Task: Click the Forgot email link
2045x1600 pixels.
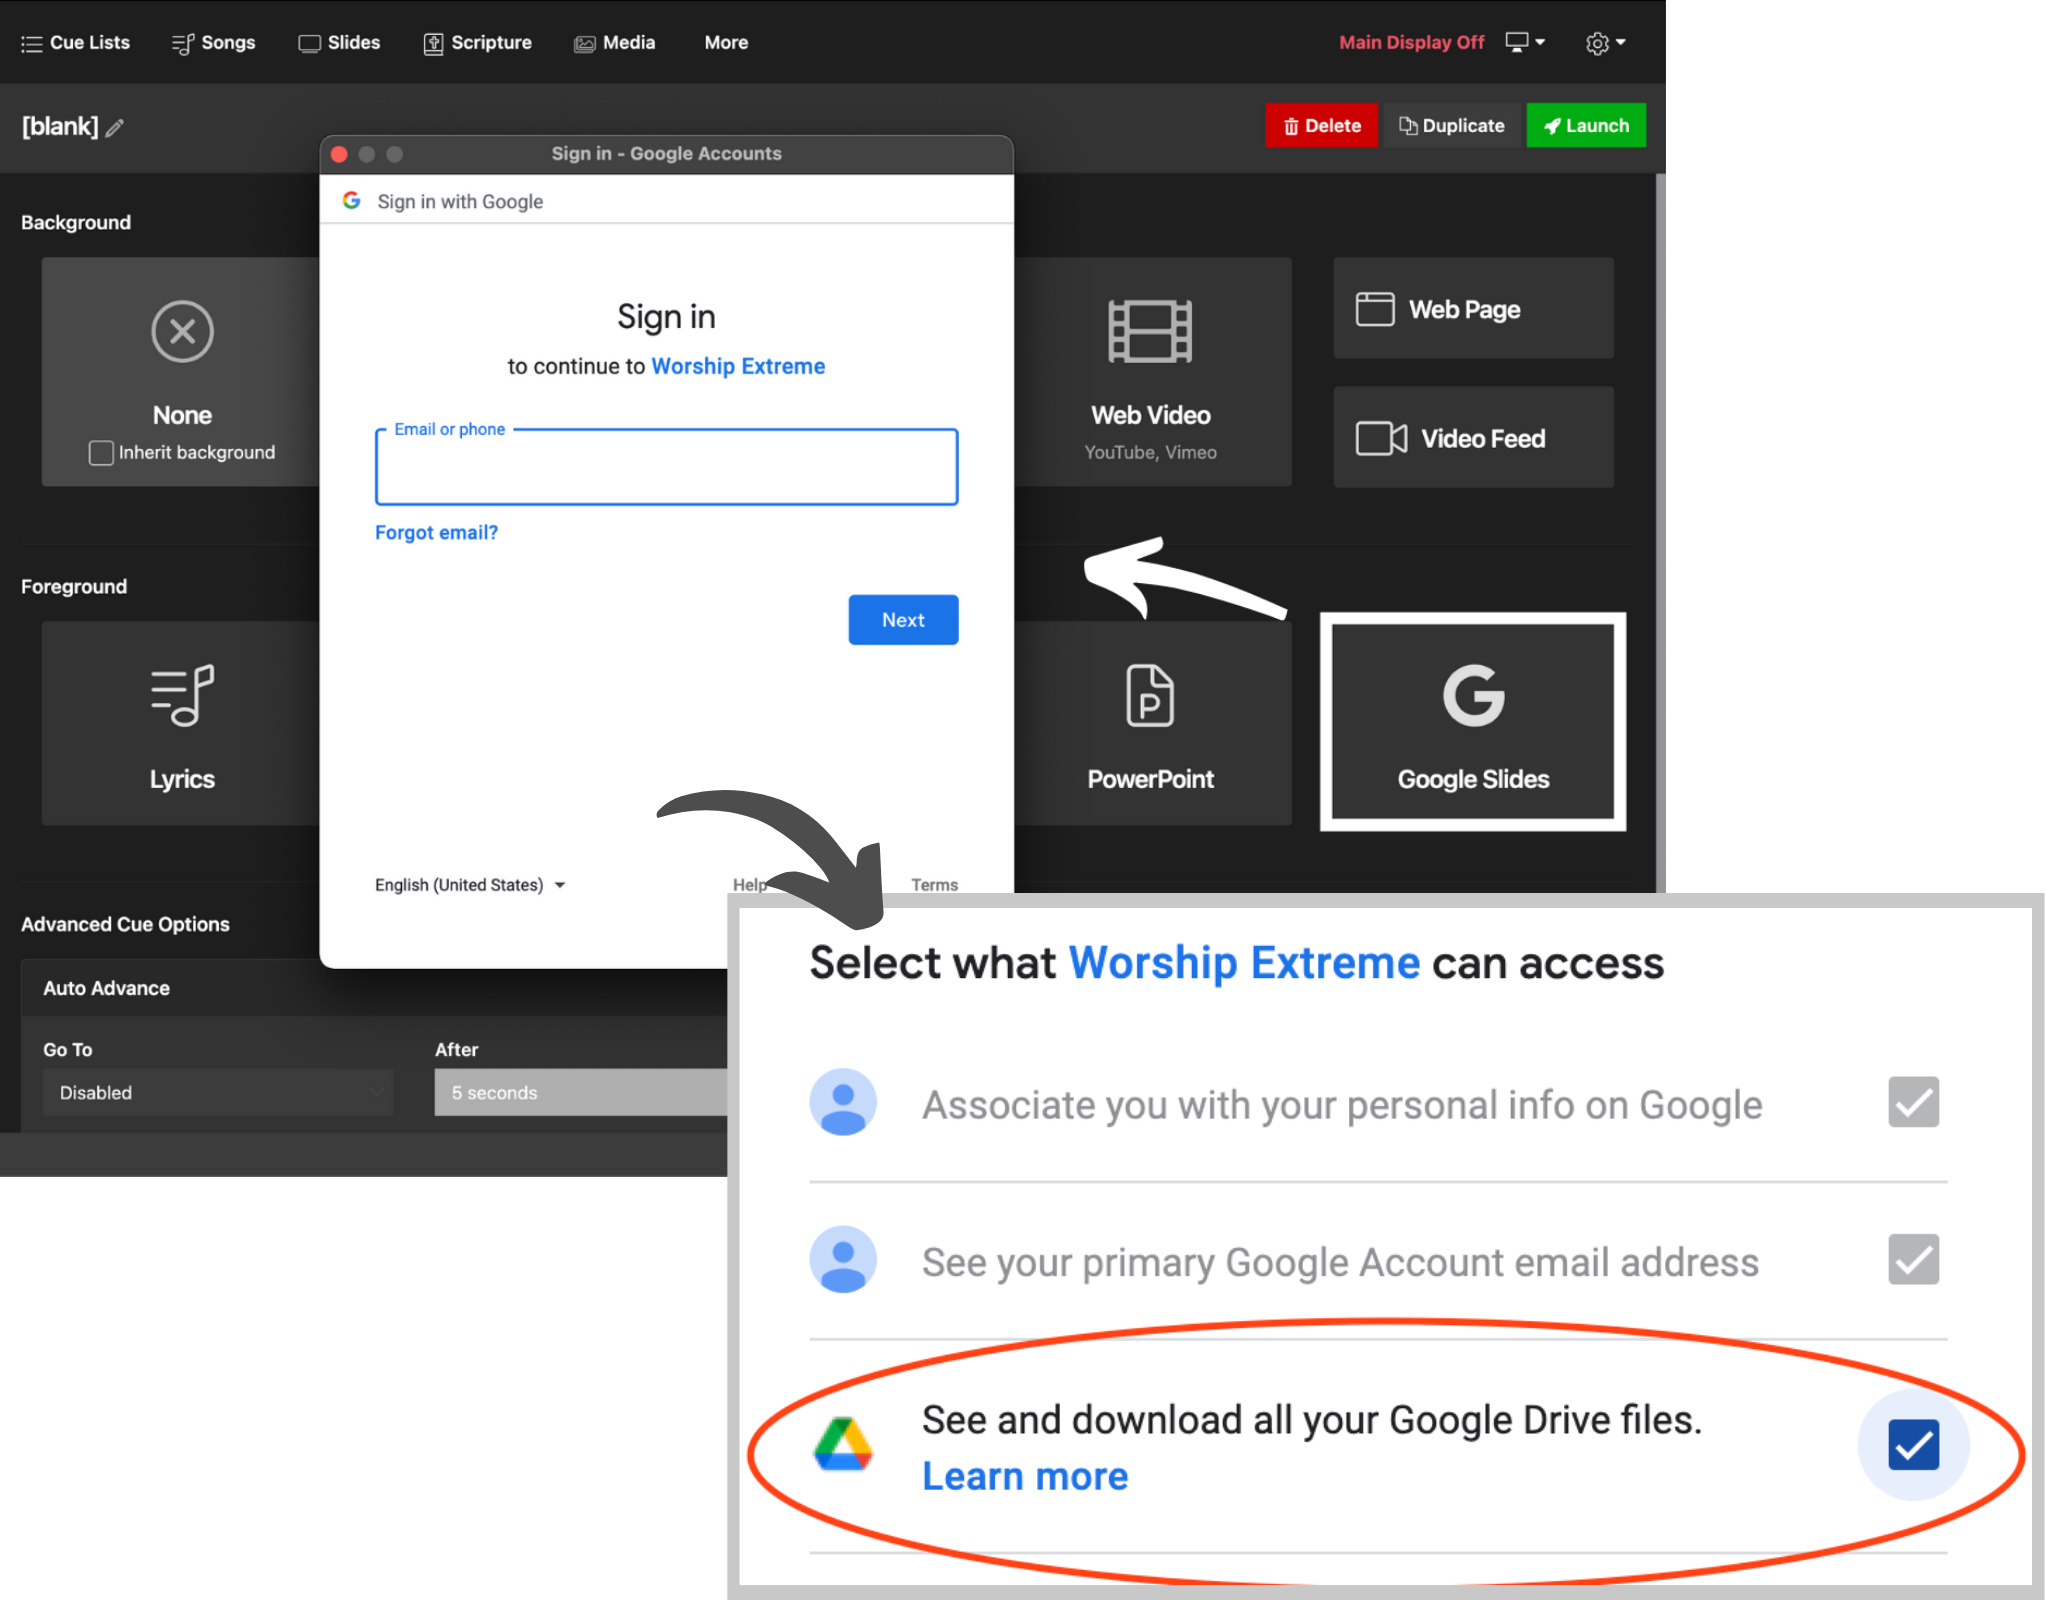Action: click(437, 531)
